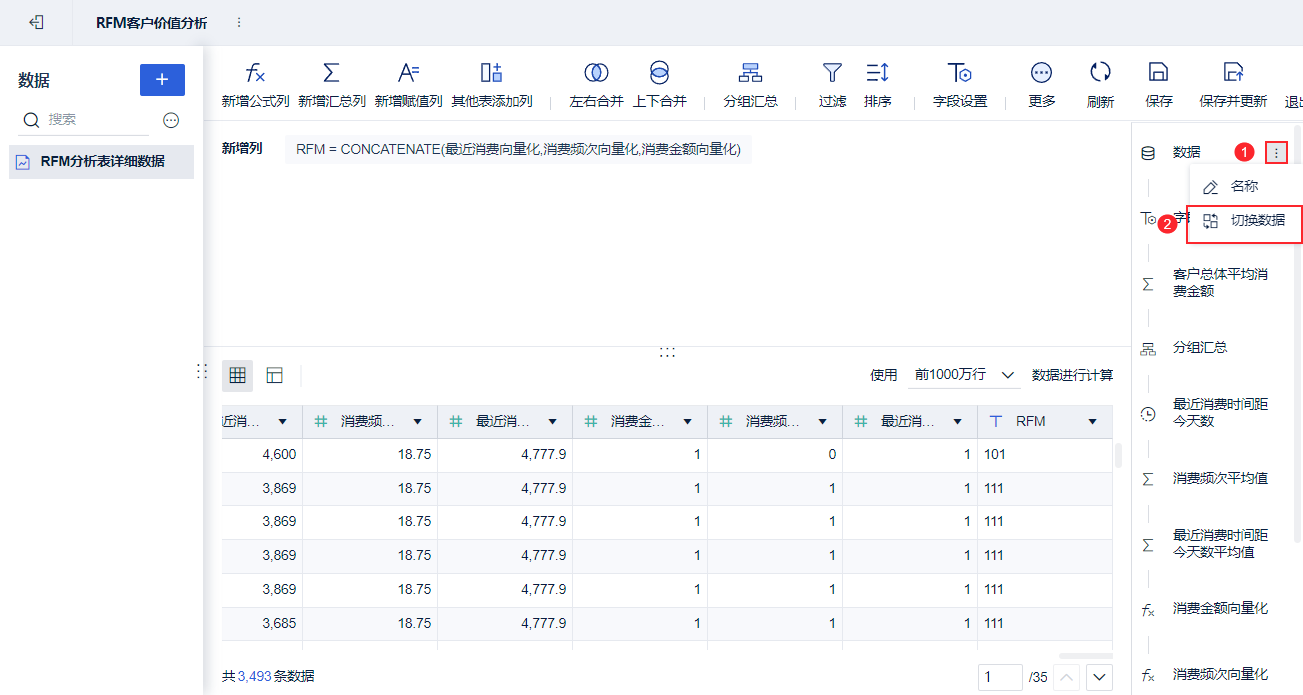Screen dimensions: 1303x695
Task: Switch to the alternate layout view toggle
Action: pos(275,375)
